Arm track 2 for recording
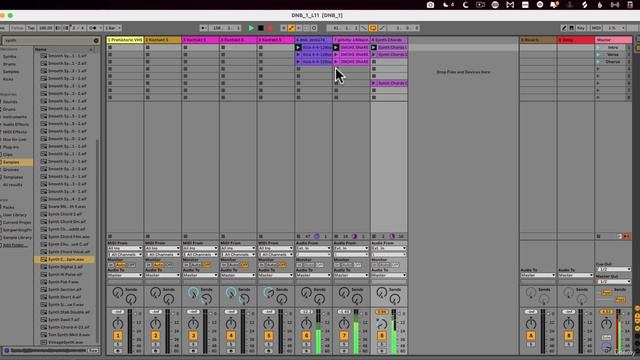Screen dimensions: 640x360 point(155,351)
